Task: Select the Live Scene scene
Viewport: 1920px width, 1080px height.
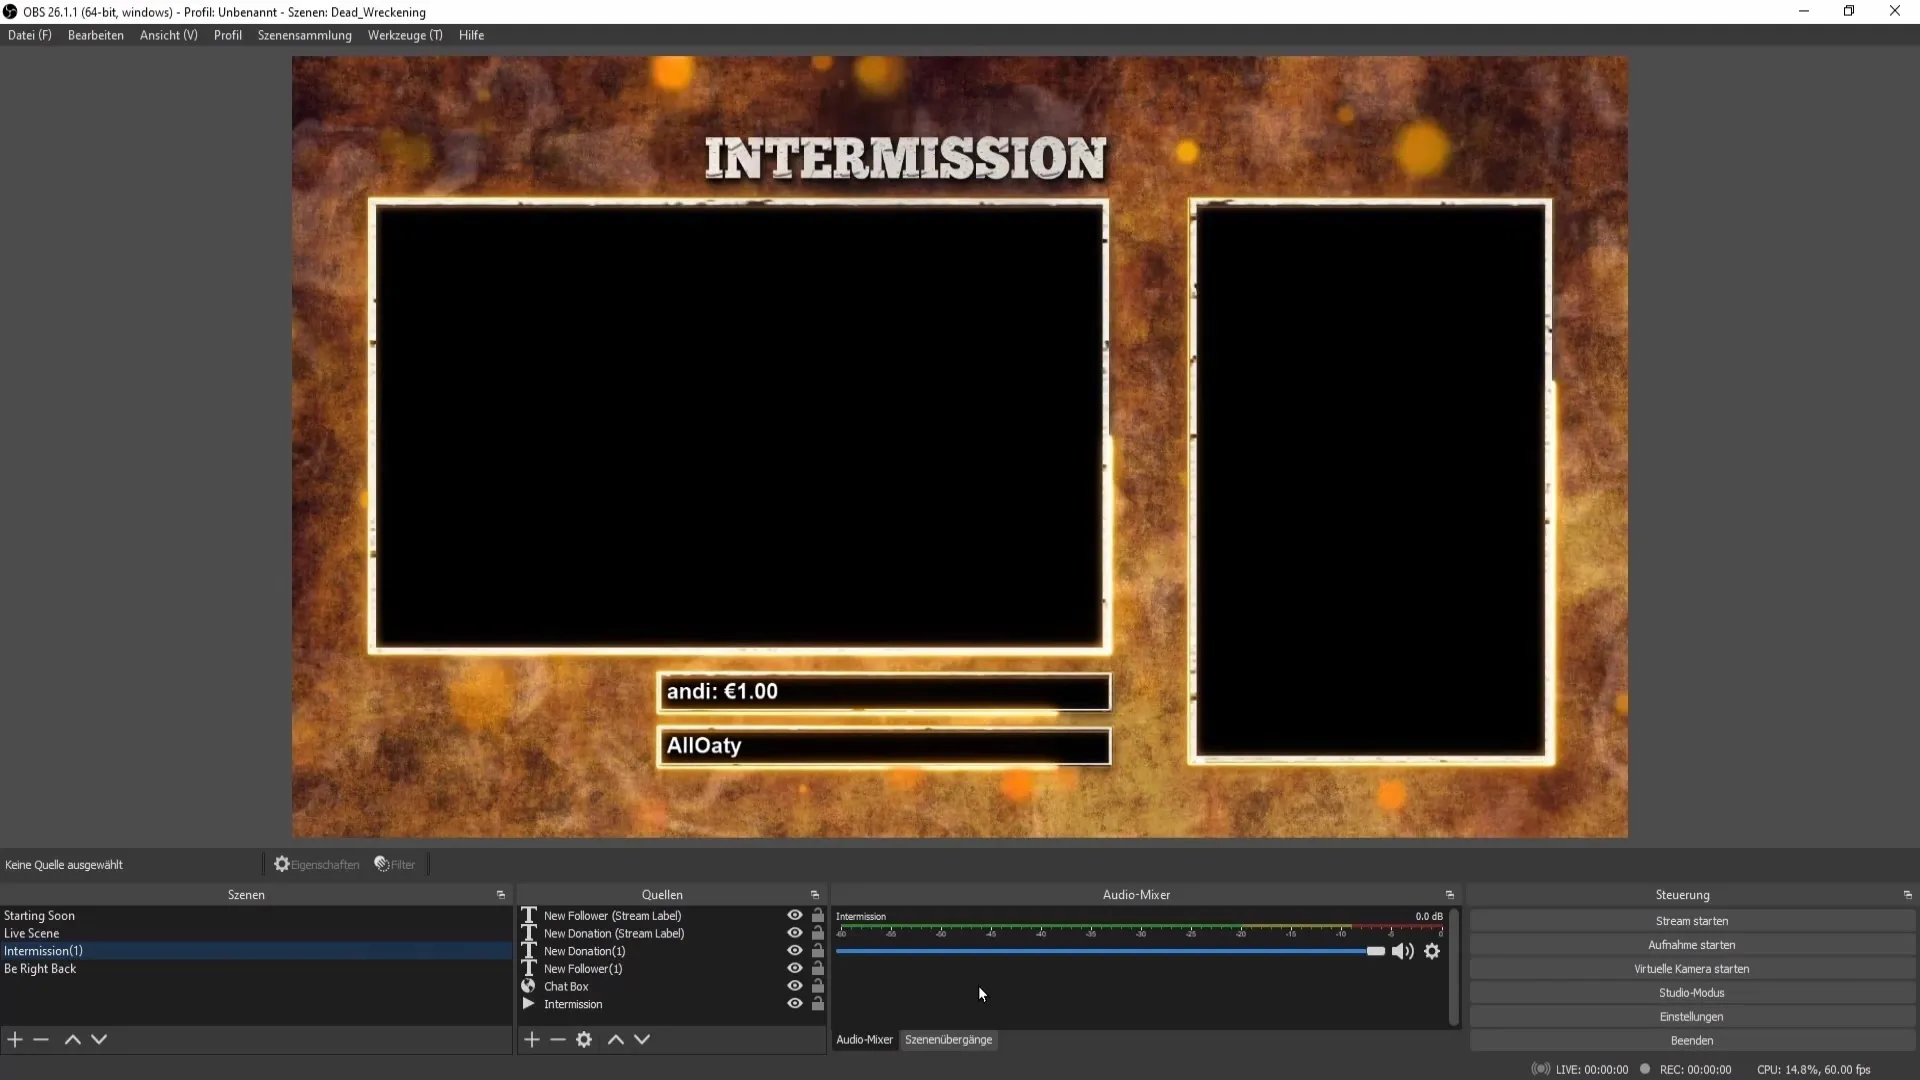Action: [x=255, y=933]
